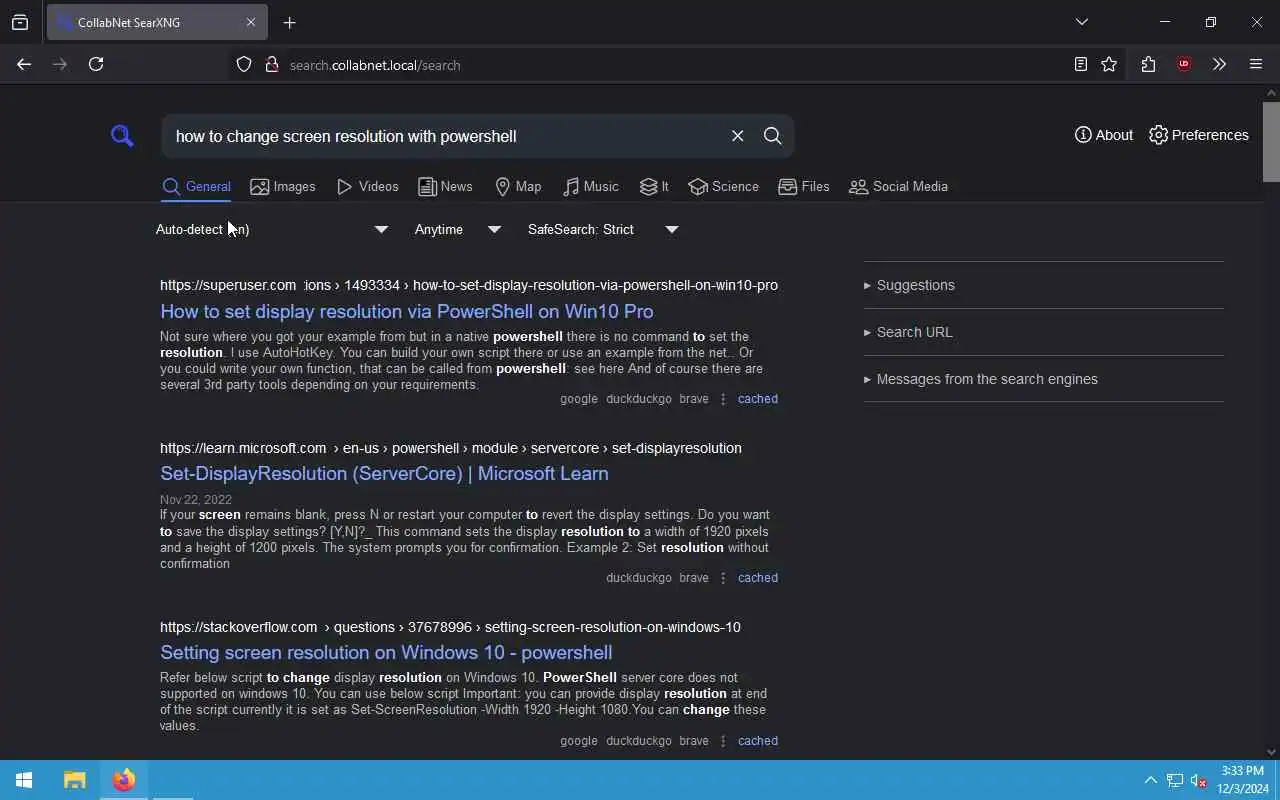Switch to the Social Media tab
Viewport: 1280px width, 800px height.
pos(898,186)
